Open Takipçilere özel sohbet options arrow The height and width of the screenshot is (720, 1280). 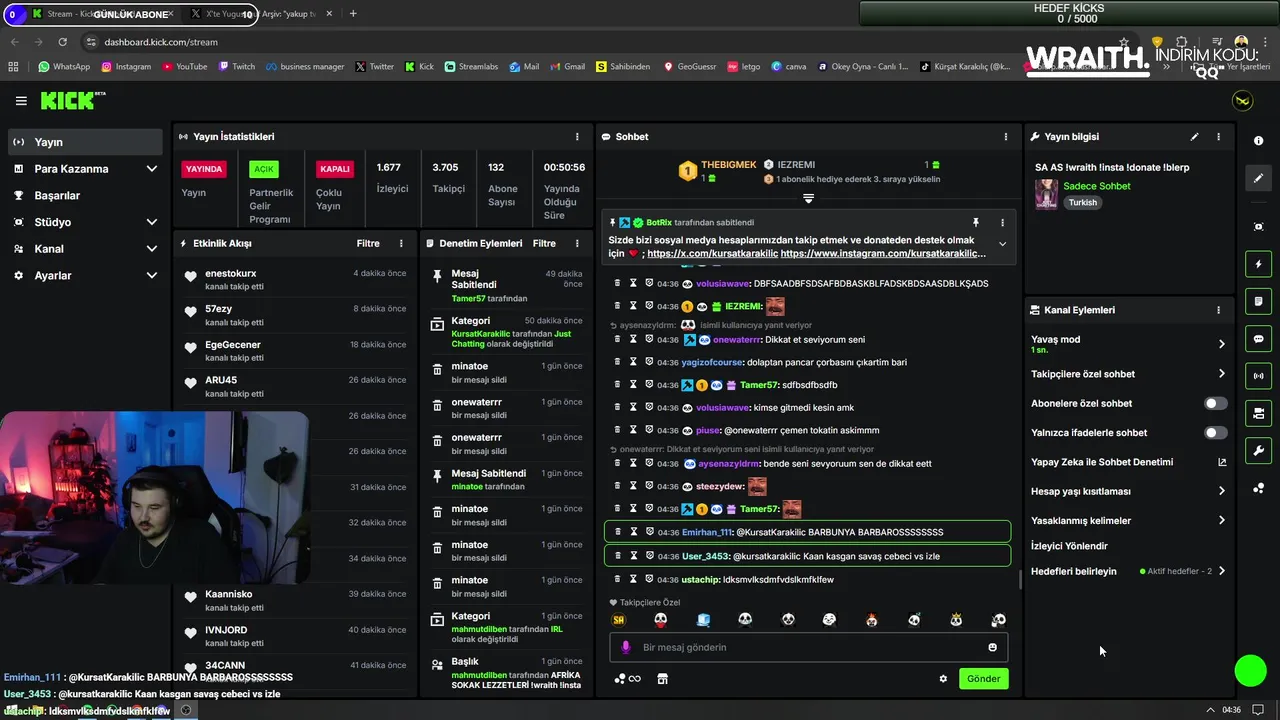[1221, 374]
